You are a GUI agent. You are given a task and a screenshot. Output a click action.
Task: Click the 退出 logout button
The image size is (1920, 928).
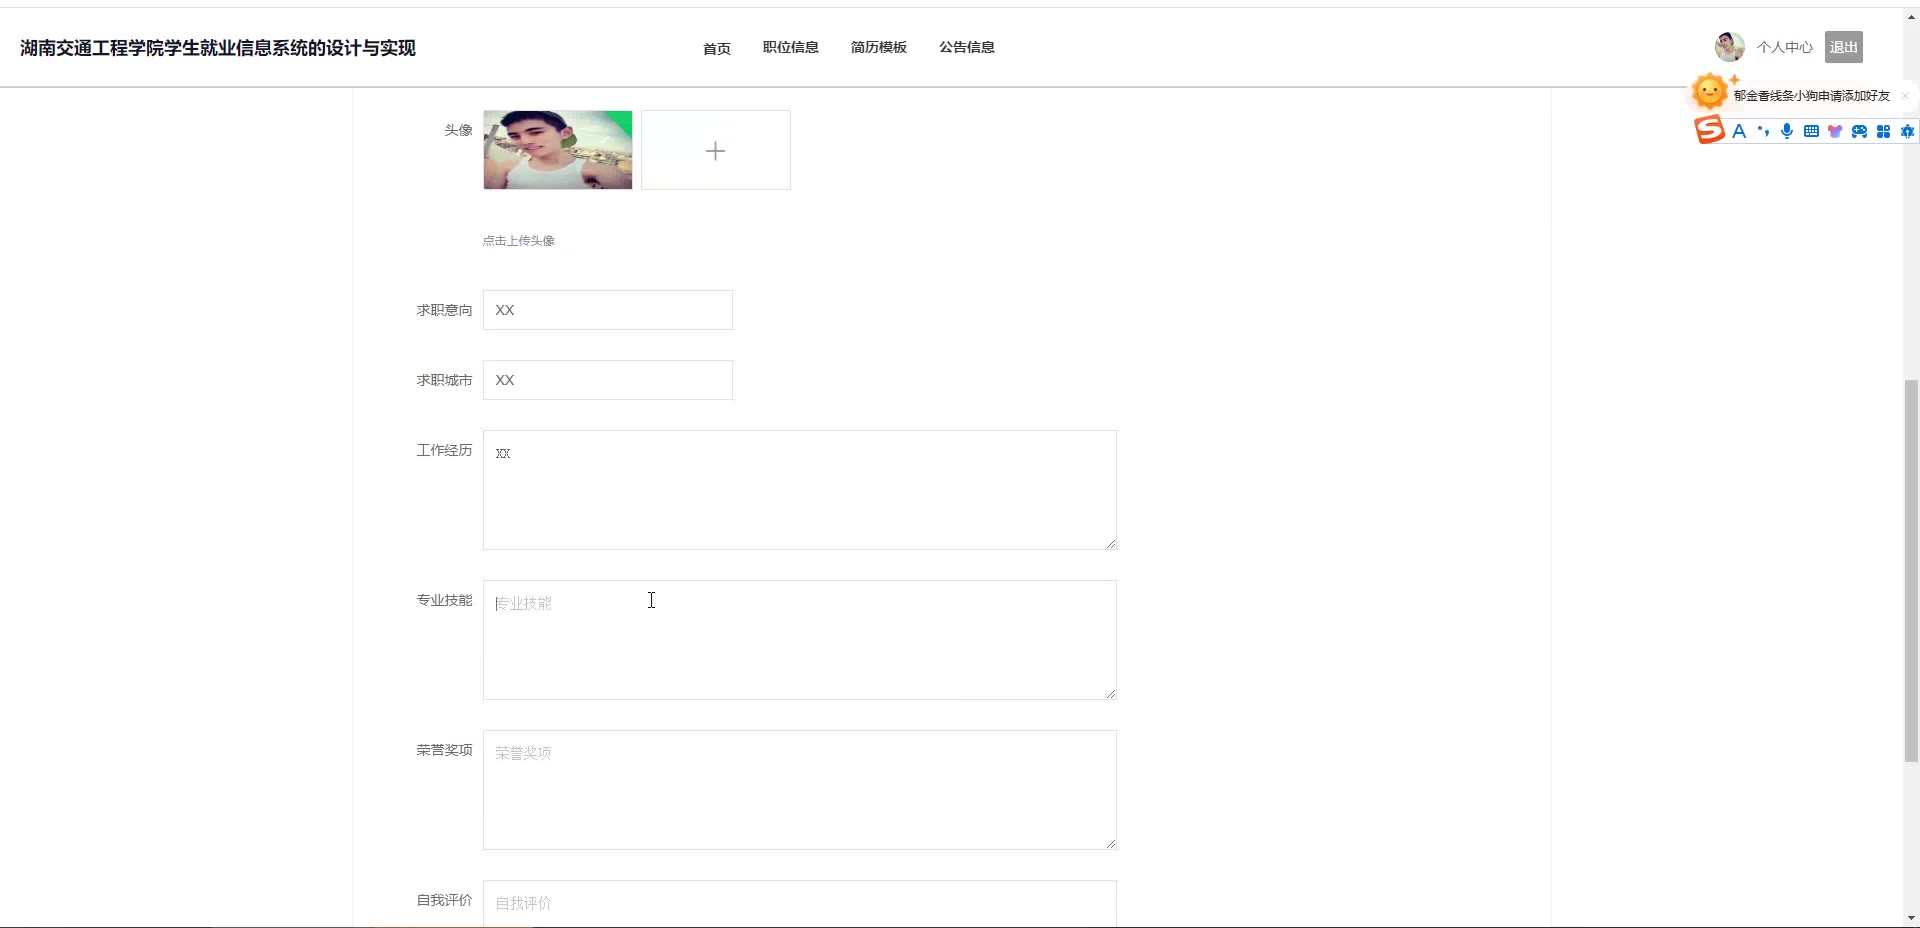[1844, 47]
